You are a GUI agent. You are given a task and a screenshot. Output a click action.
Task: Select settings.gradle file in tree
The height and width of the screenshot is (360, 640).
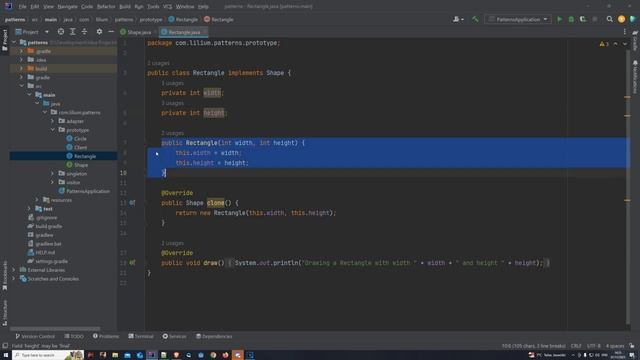47,261
